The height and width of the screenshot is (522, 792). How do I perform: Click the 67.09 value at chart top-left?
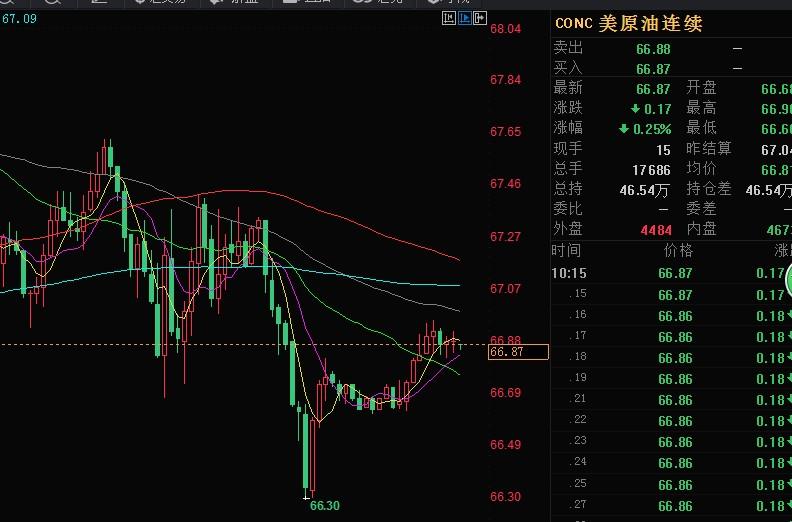(x=19, y=19)
